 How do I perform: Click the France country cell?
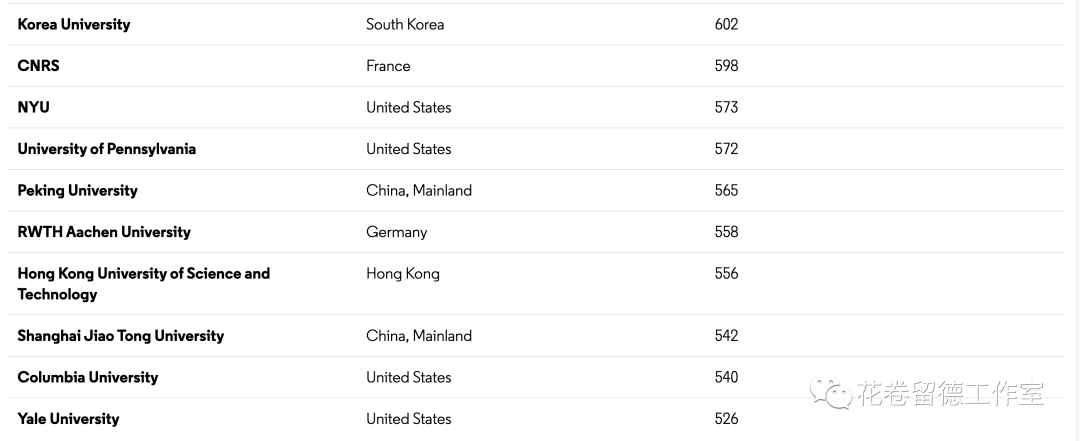point(388,66)
